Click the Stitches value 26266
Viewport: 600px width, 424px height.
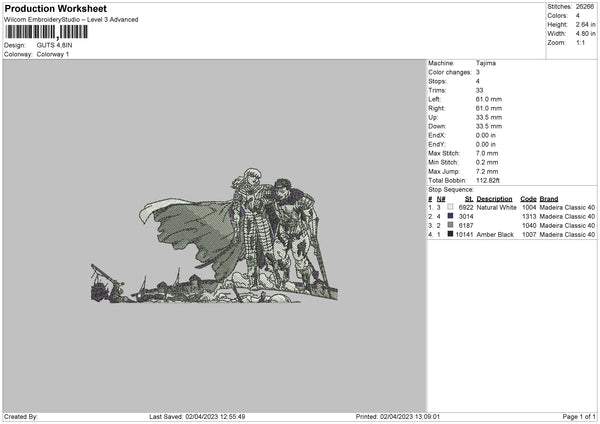(x=585, y=7)
